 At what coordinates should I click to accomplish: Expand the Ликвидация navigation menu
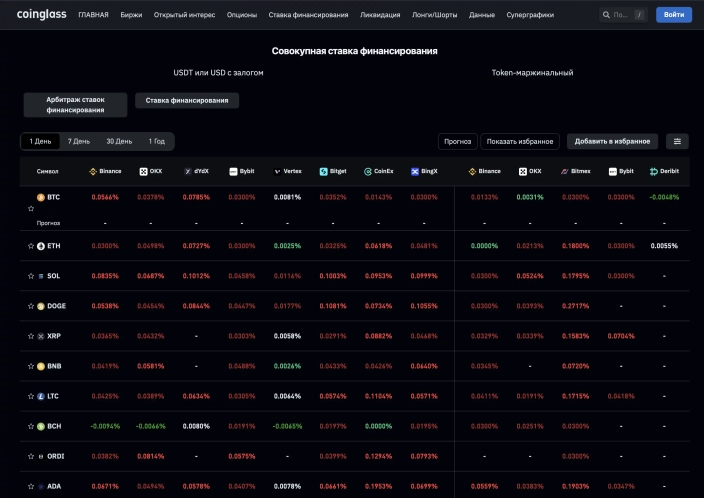(380, 16)
